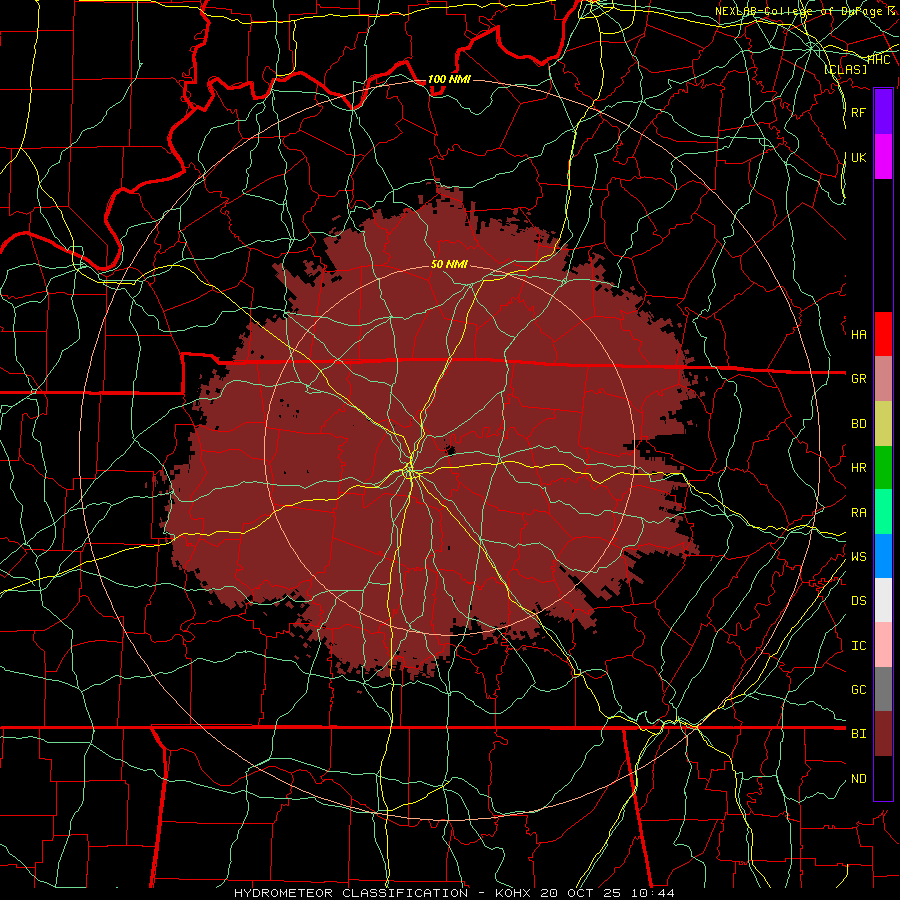Click the dark red BI swatch
Screen dimensions: 900x900
pos(883,734)
